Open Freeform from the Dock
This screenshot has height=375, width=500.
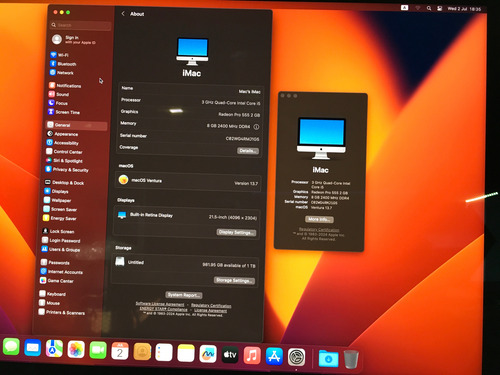pos(208,354)
